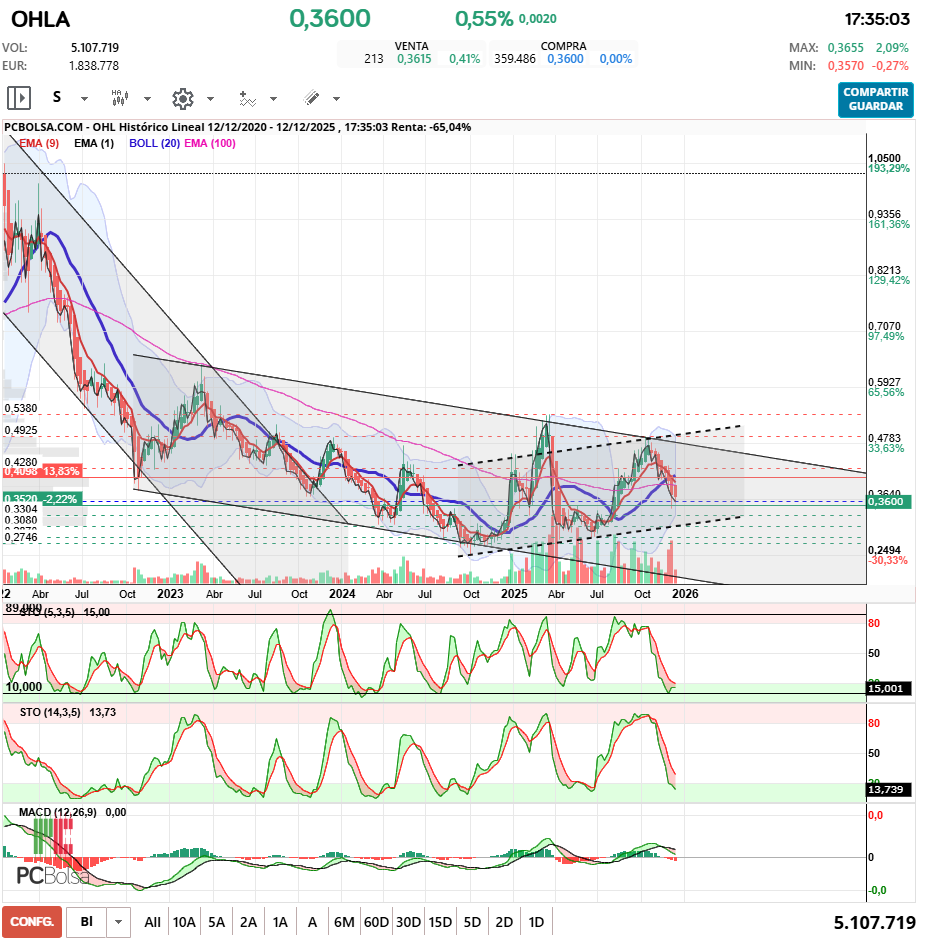Screen dimensions: 929x943
Task: Click the 13,739 stochastic value tag
Action: click(x=889, y=789)
